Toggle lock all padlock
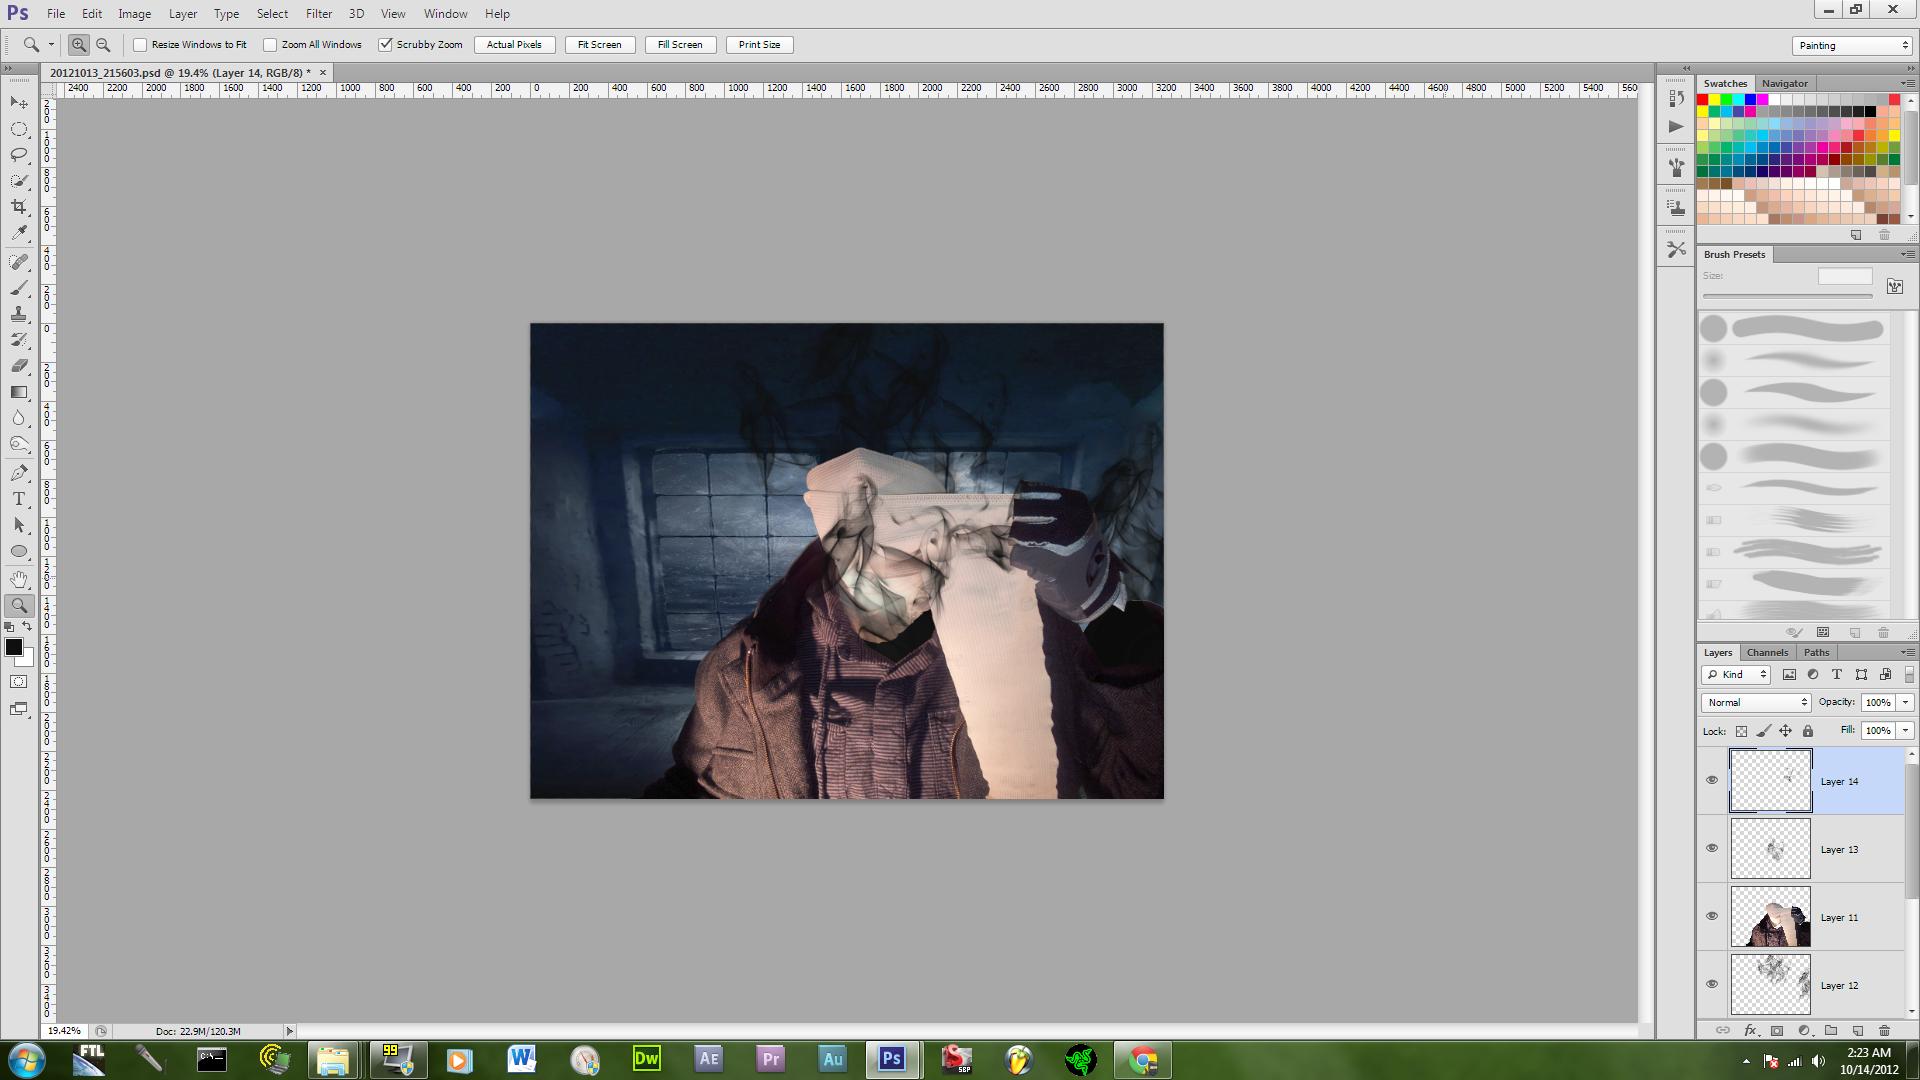The image size is (1920, 1080). click(x=1808, y=731)
